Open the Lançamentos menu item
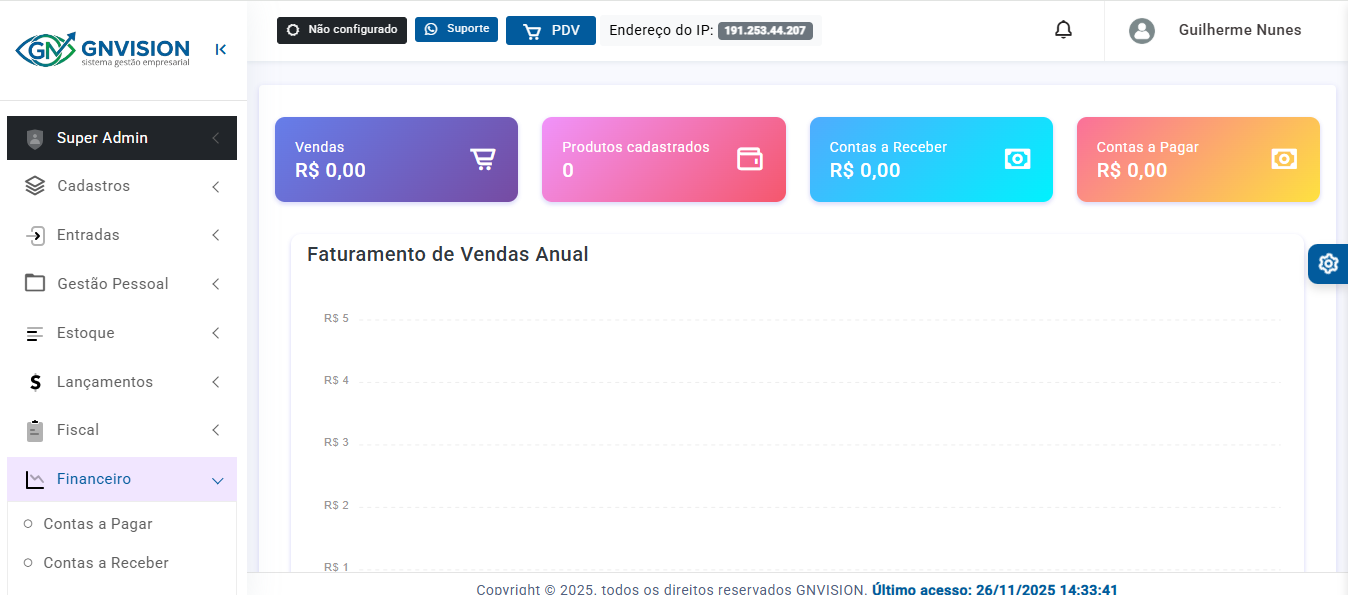Viewport: 1348px width, 595px height. click(x=105, y=382)
